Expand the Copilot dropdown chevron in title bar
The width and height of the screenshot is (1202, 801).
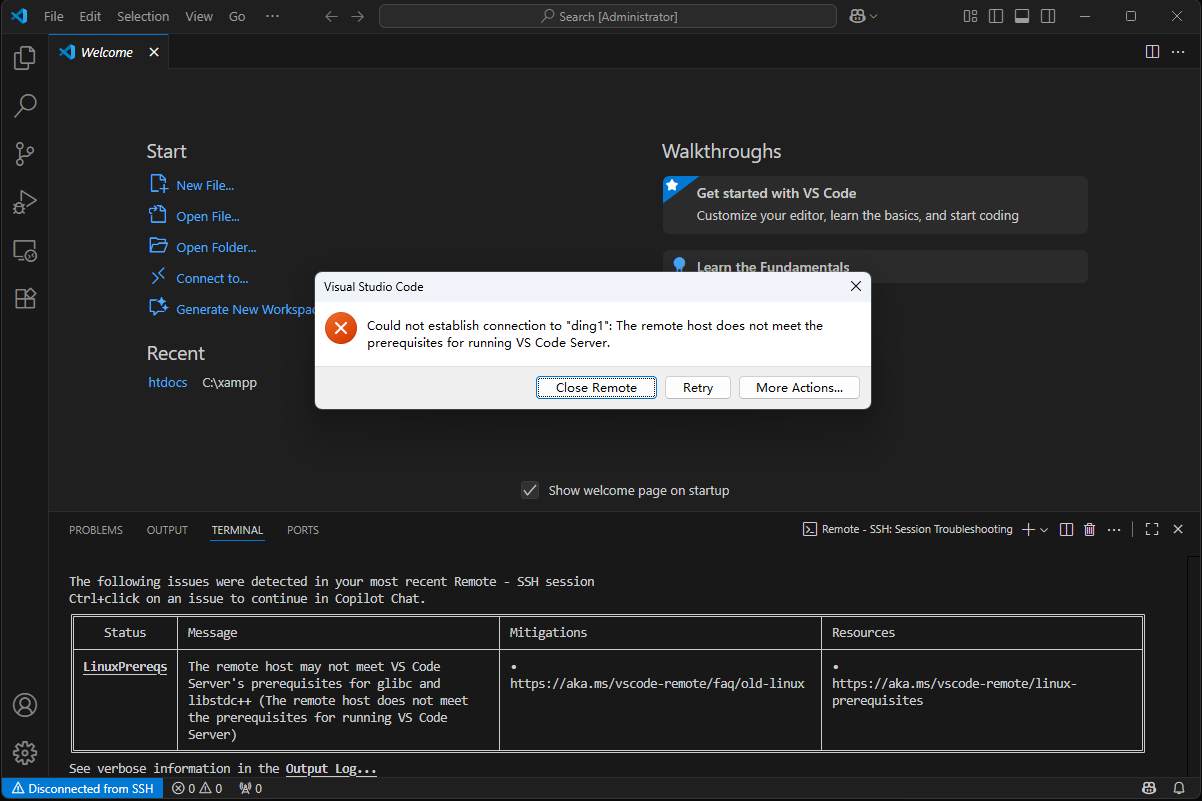[x=874, y=16]
